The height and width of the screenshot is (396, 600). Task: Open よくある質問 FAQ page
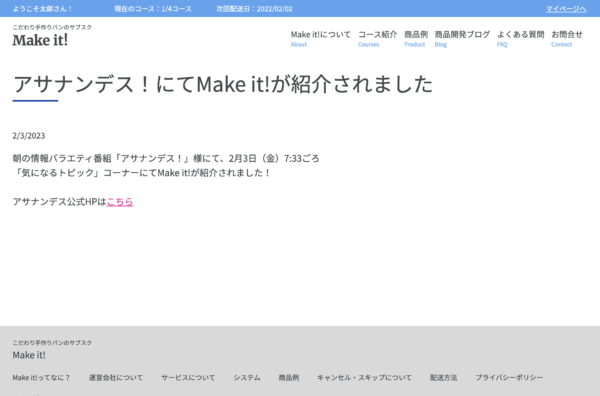(520, 39)
